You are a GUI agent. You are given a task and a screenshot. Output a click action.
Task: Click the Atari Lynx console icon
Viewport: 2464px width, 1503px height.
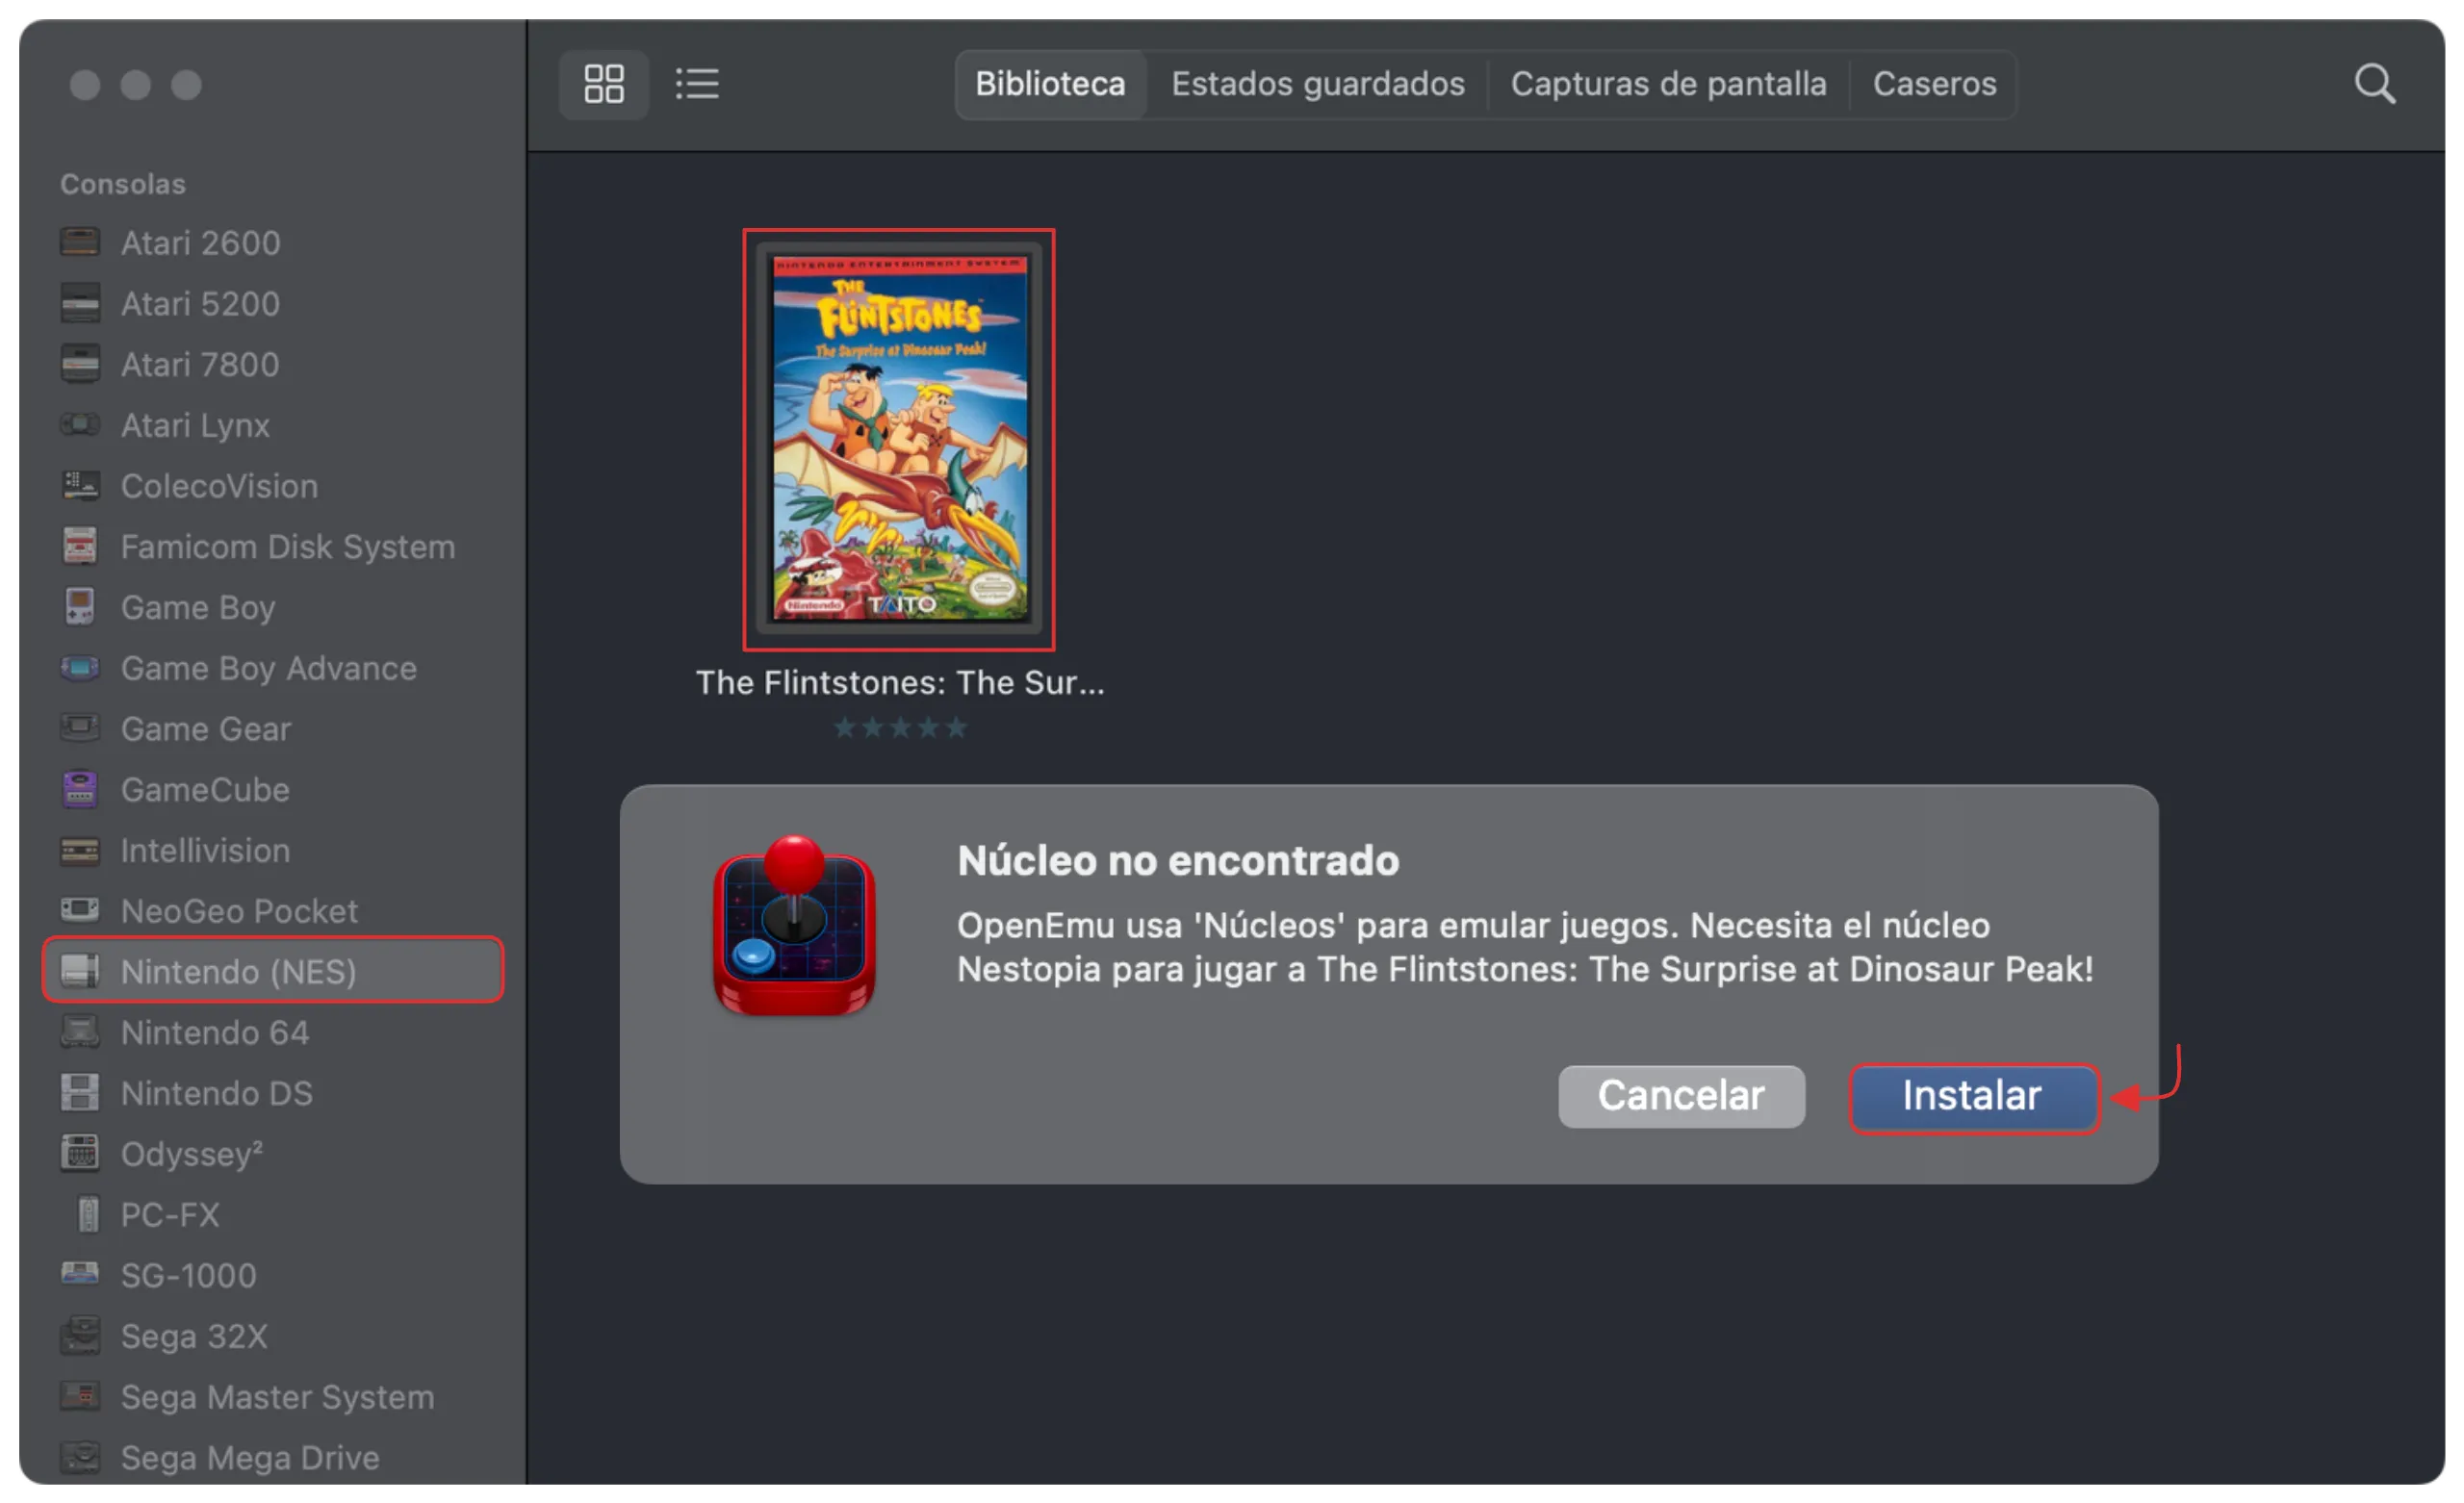tap(80, 425)
